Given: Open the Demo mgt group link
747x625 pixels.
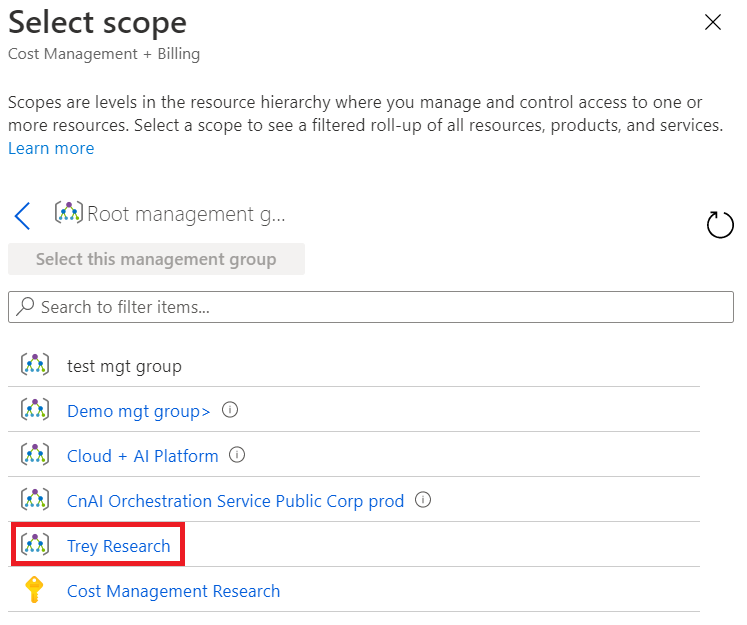Looking at the screenshot, I should point(139,410).
